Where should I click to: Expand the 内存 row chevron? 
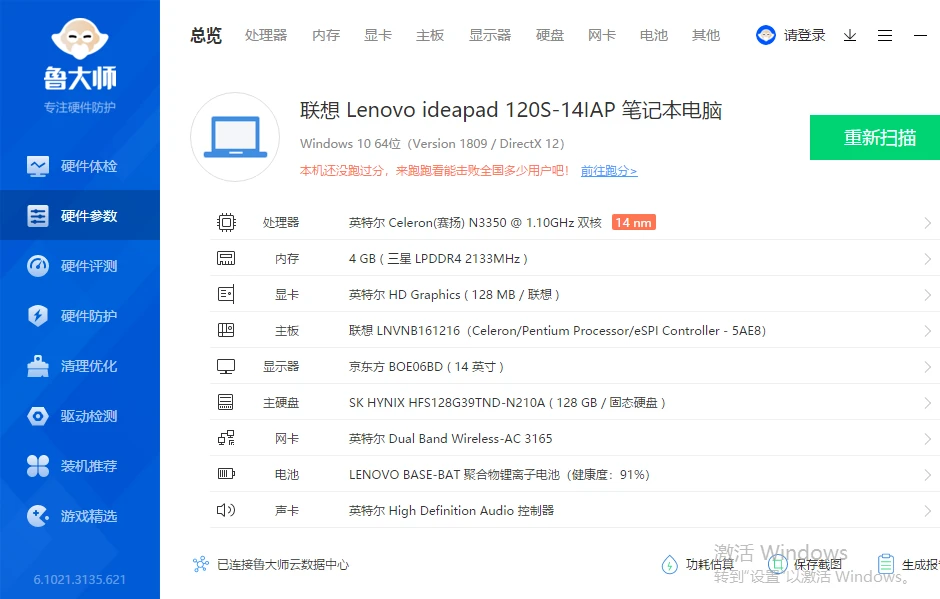pos(927,259)
